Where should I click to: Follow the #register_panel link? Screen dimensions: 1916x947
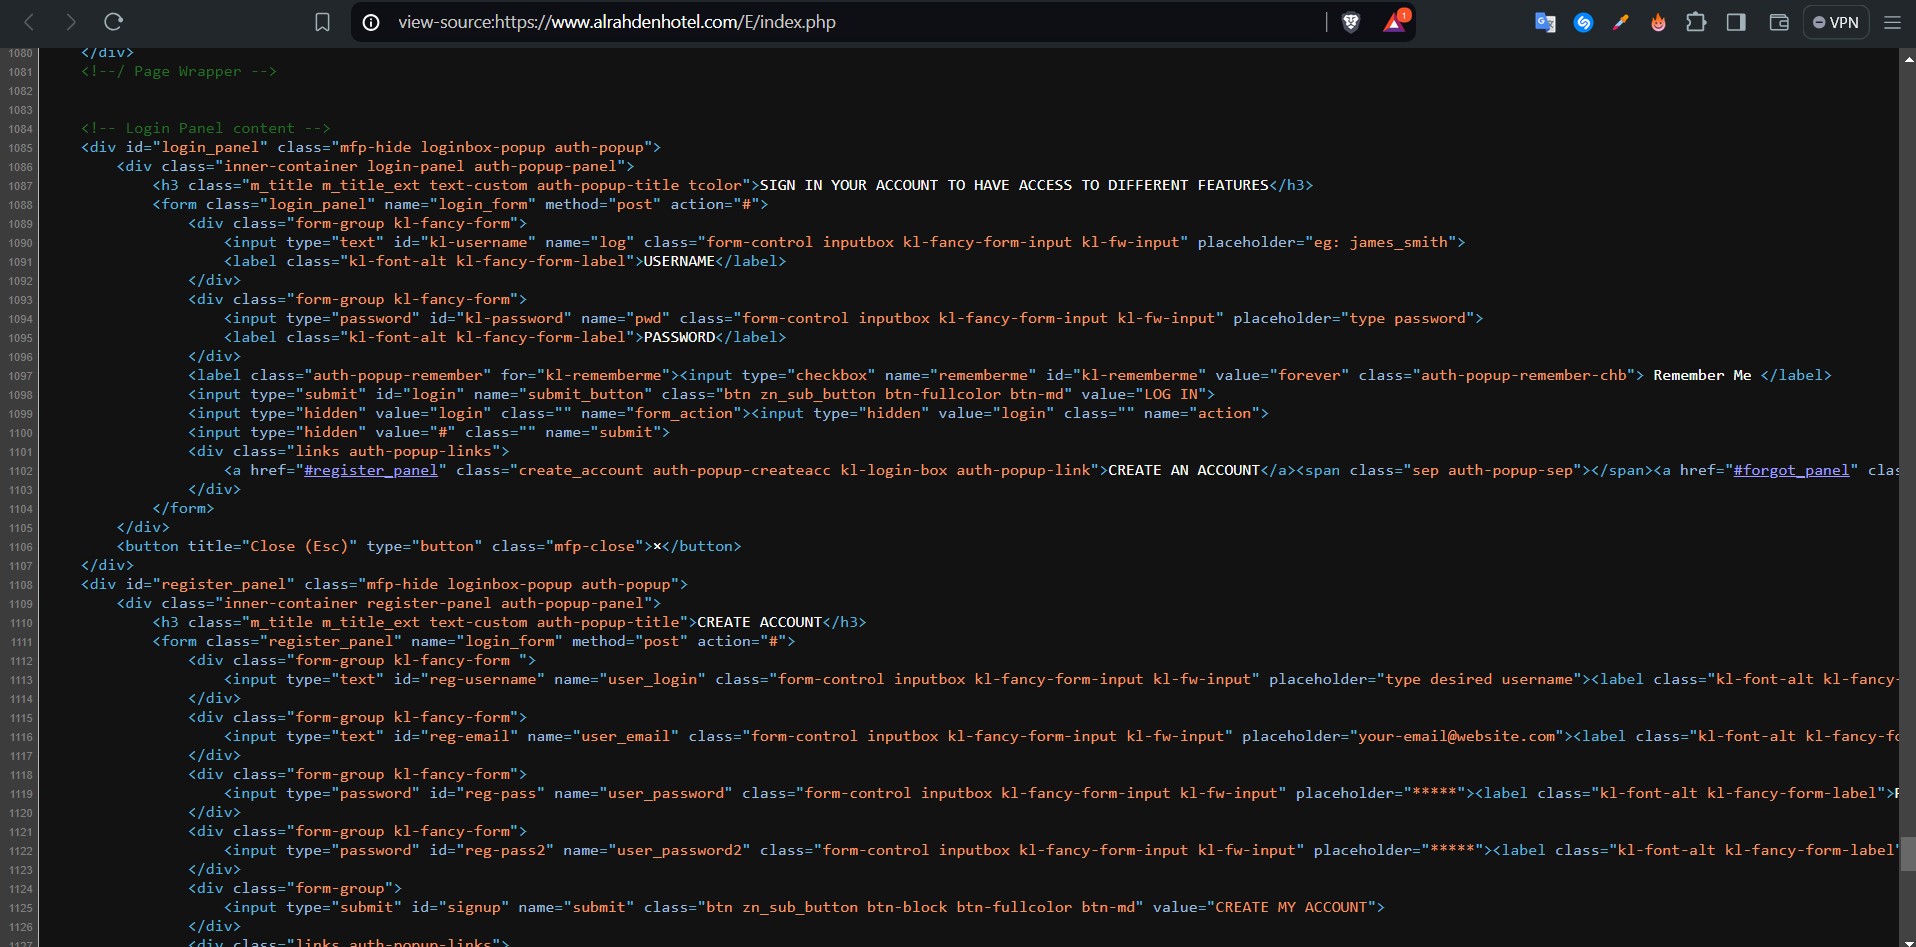click(x=371, y=470)
